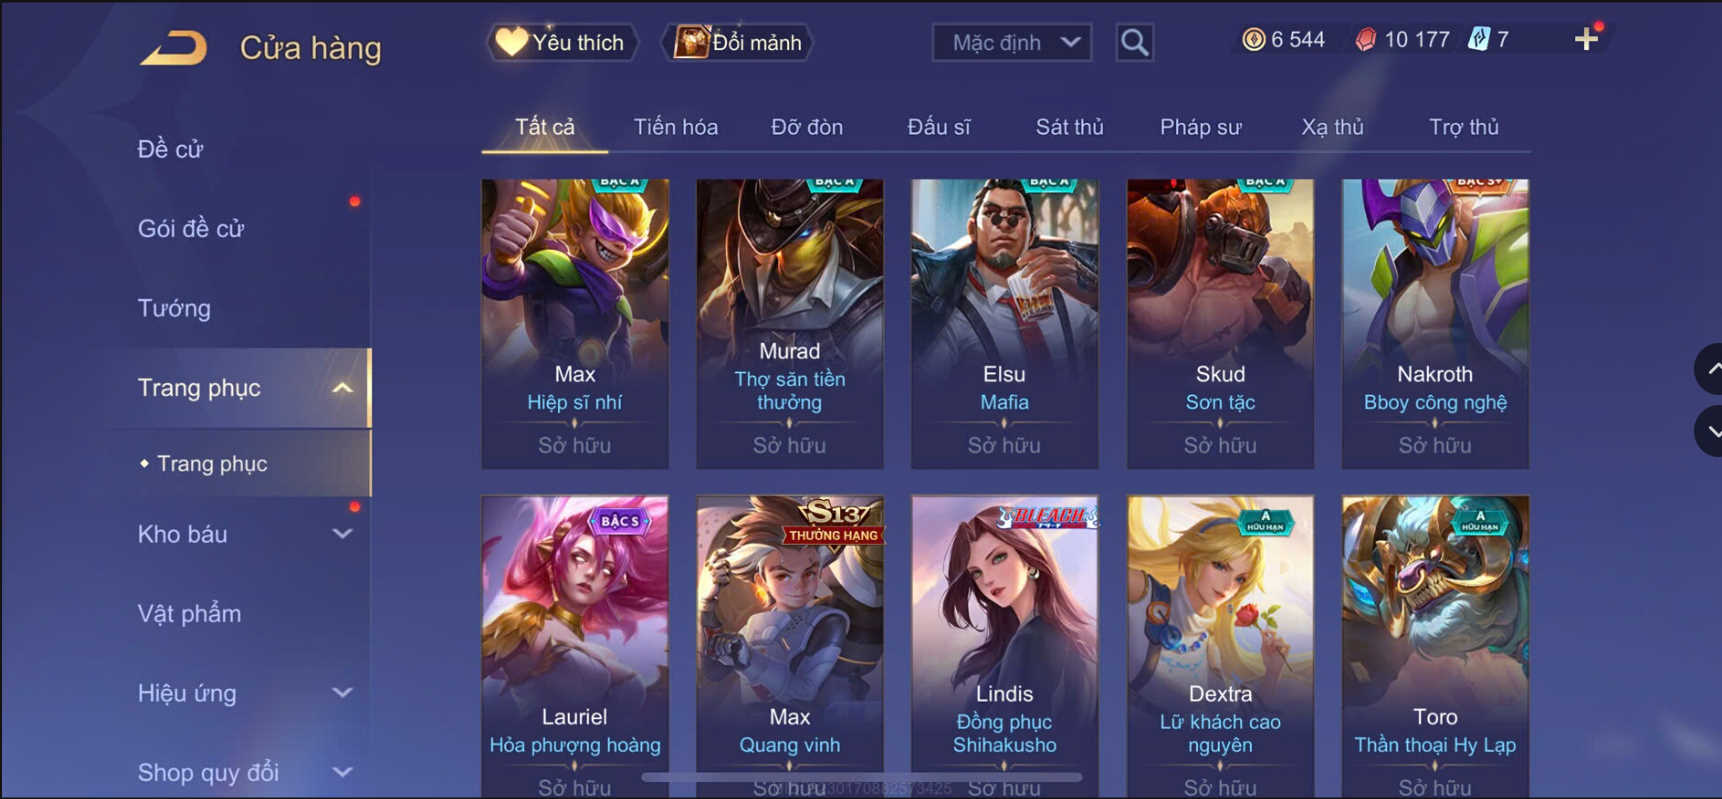The height and width of the screenshot is (799, 1722).
Task: Click the blue voucher ticket icon
Action: coord(1478,39)
